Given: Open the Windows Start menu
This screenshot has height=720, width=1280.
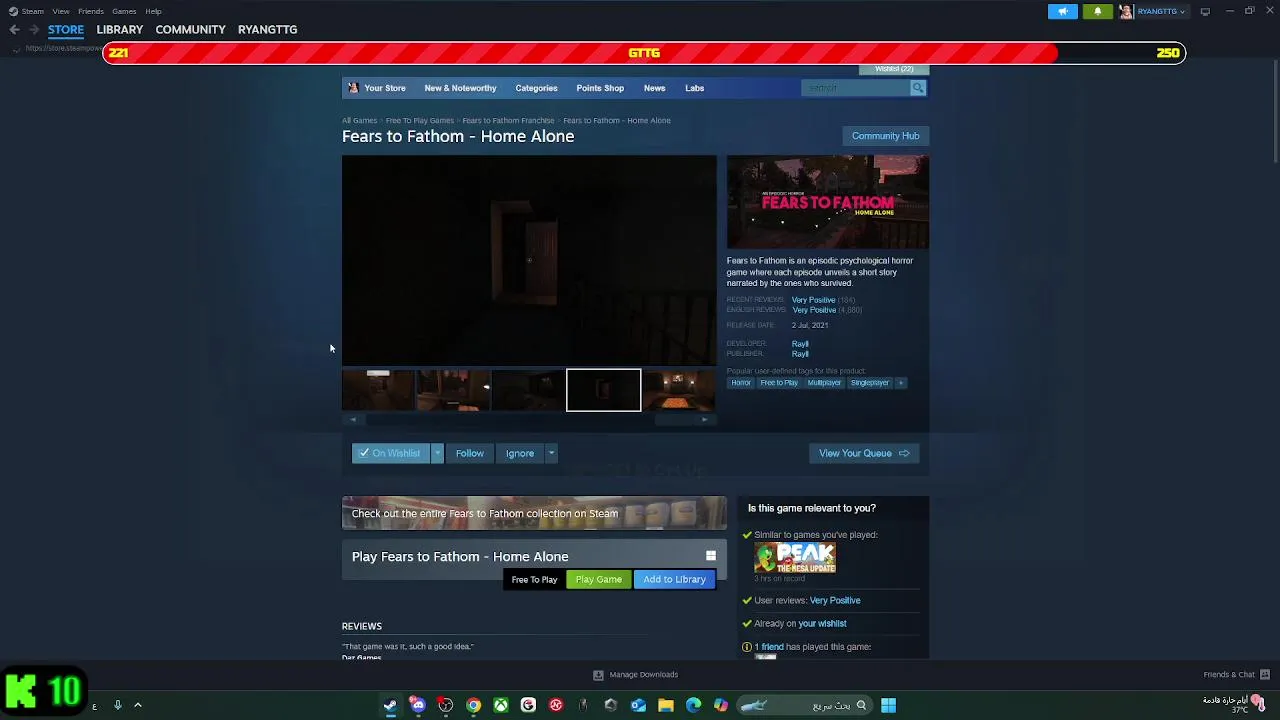Looking at the screenshot, I should pyautogui.click(x=888, y=705).
